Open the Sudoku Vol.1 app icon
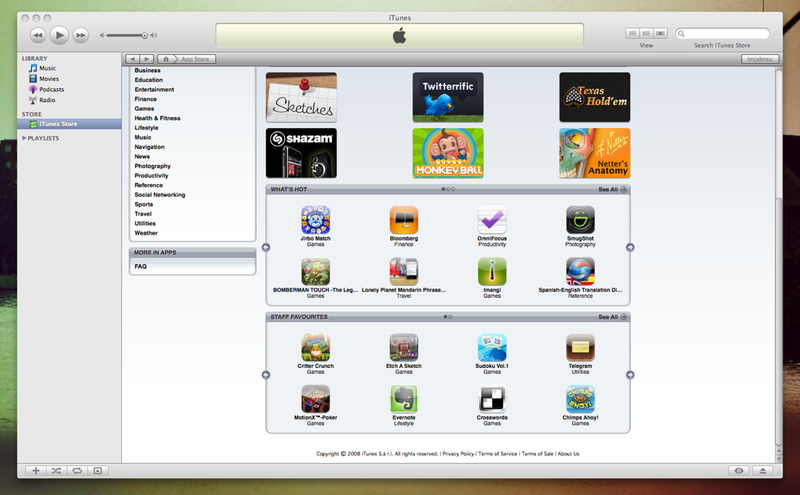 (x=492, y=348)
